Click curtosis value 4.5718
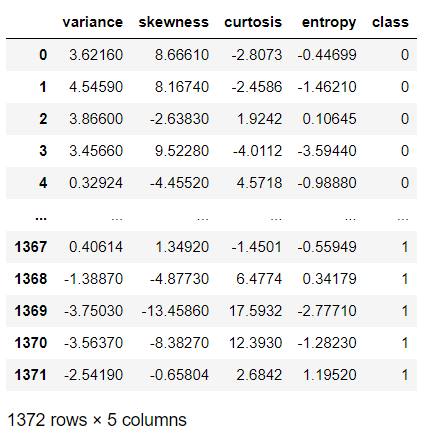430x435 pixels. pyautogui.click(x=259, y=183)
